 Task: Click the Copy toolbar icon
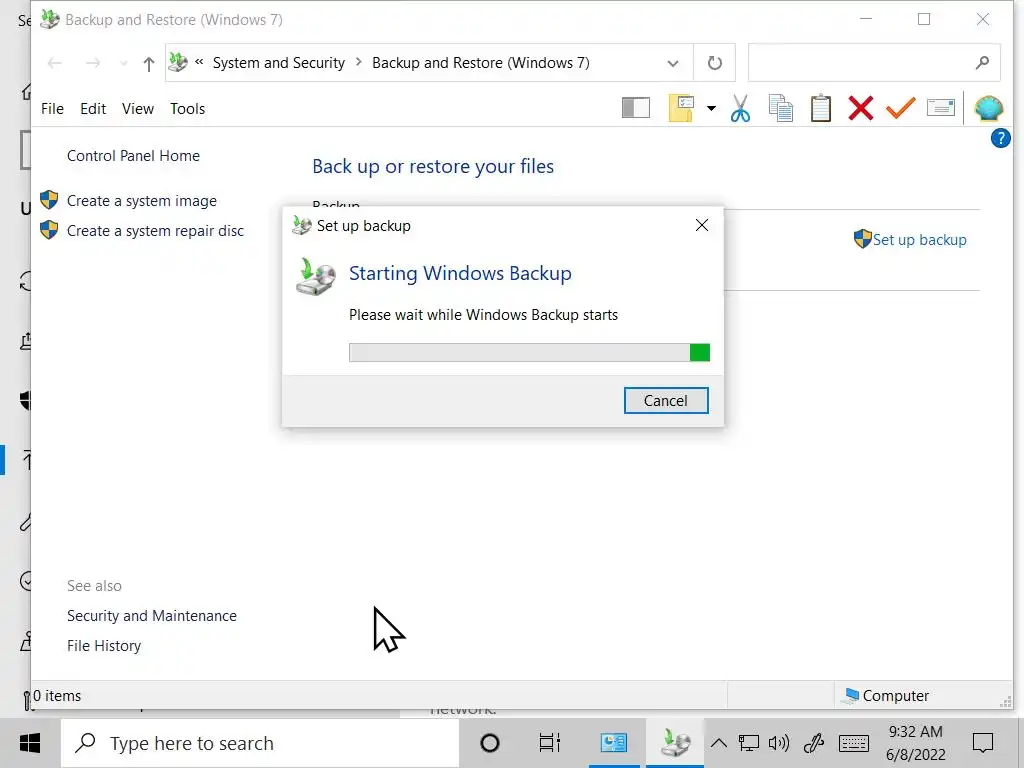[x=780, y=108]
